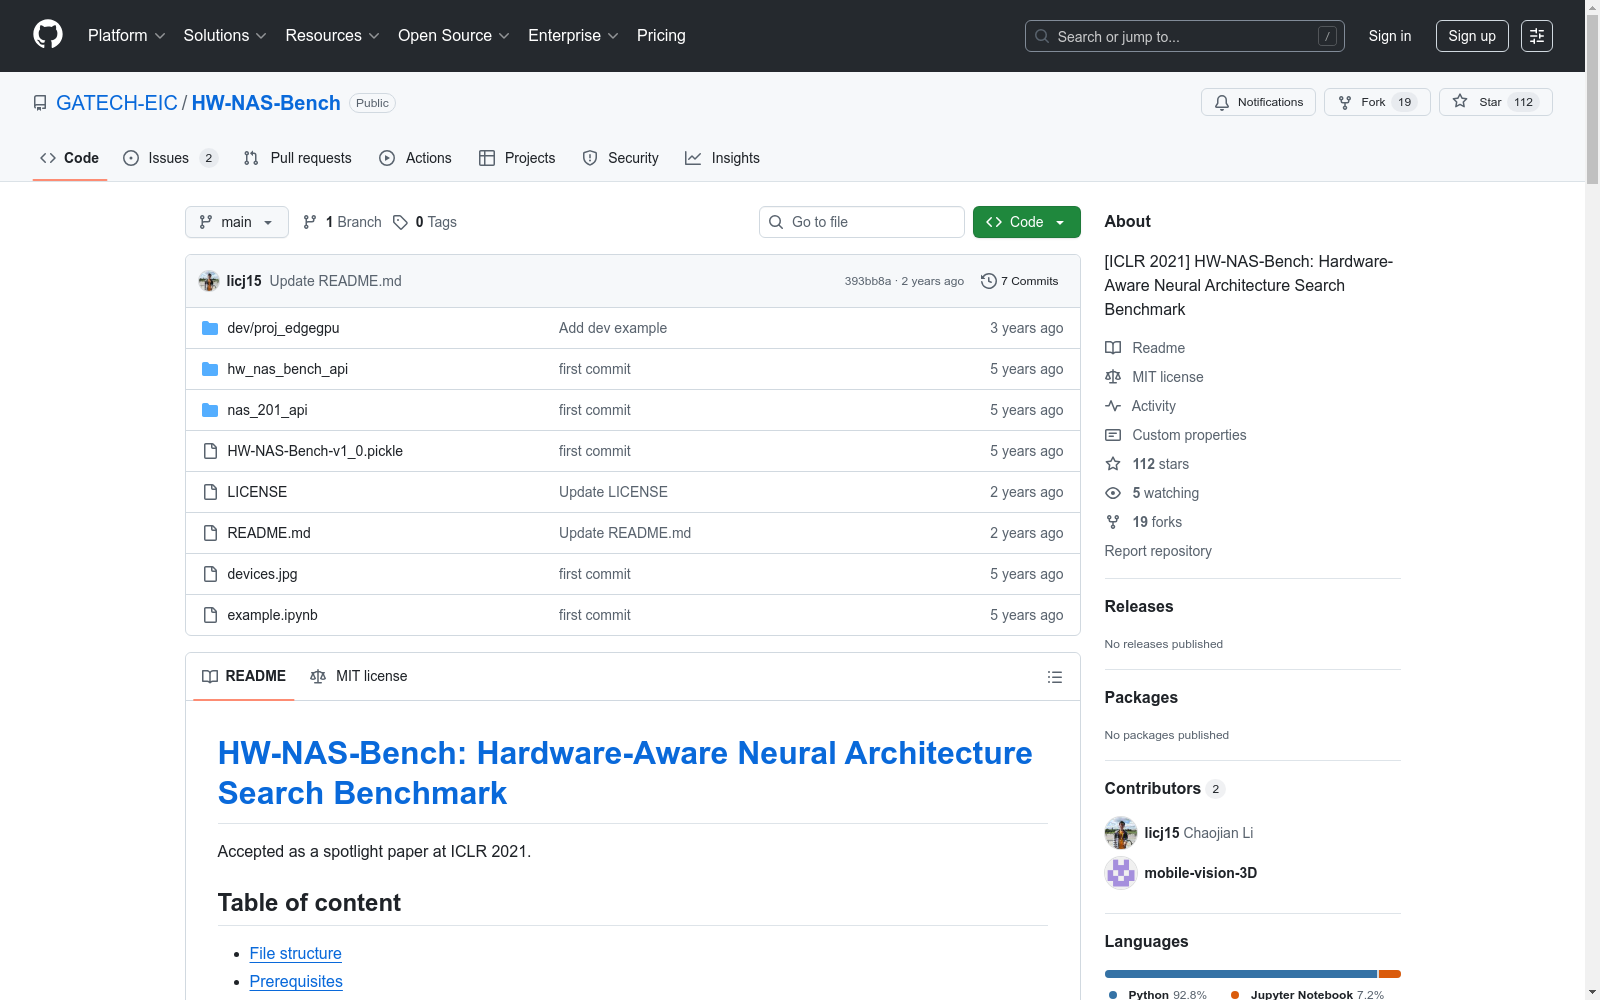
Task: Open the main branch switcher dropdown
Action: pyautogui.click(x=237, y=222)
